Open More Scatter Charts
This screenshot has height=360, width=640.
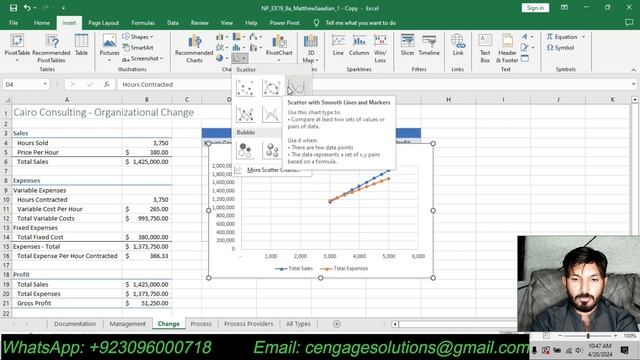pos(273,170)
